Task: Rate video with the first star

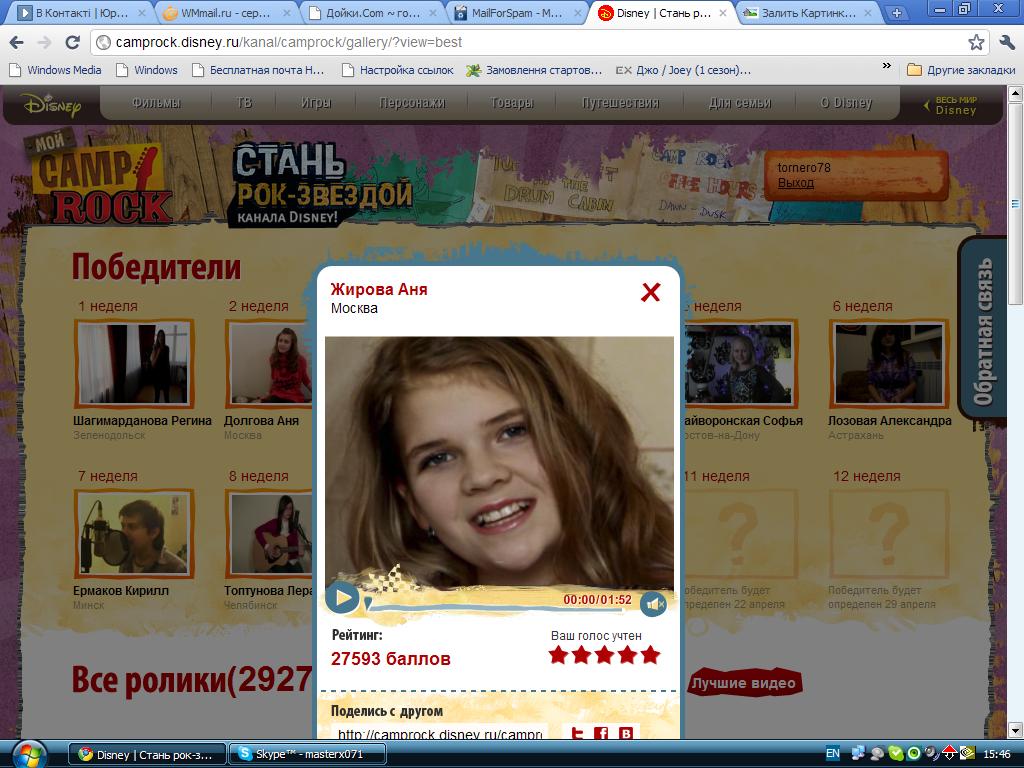Action: pyautogui.click(x=558, y=654)
